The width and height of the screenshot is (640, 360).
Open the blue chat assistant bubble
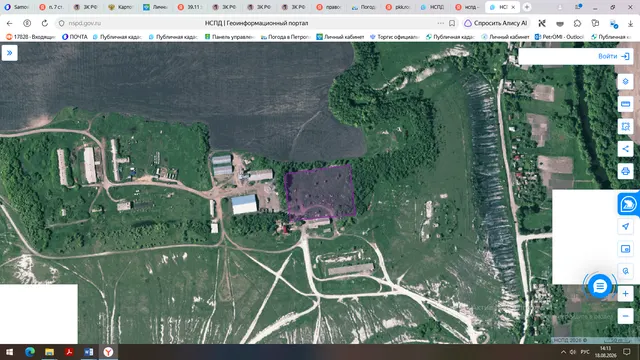coord(600,286)
